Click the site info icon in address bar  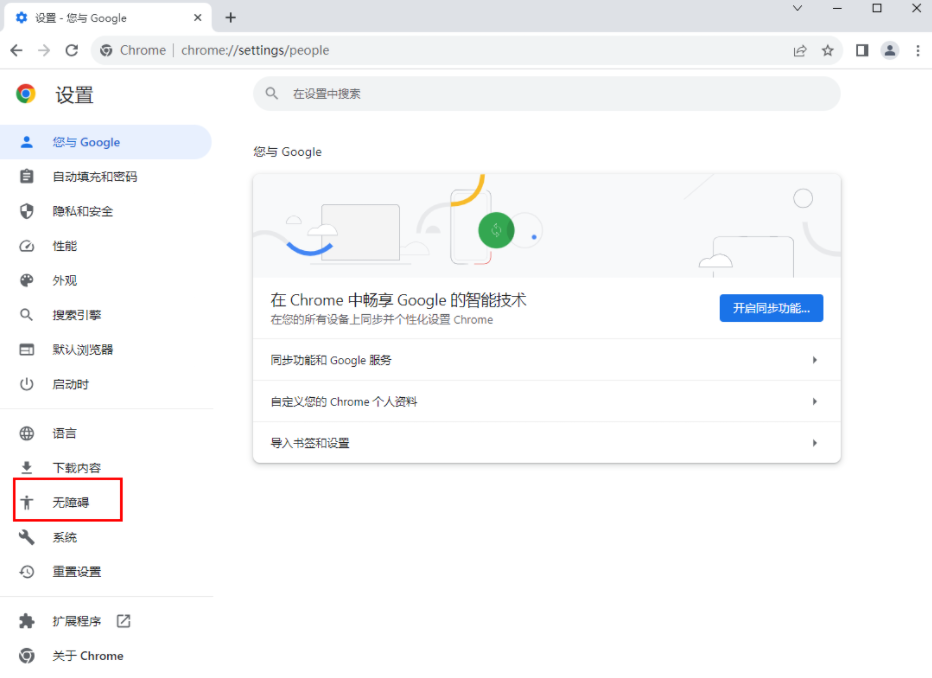(106, 51)
